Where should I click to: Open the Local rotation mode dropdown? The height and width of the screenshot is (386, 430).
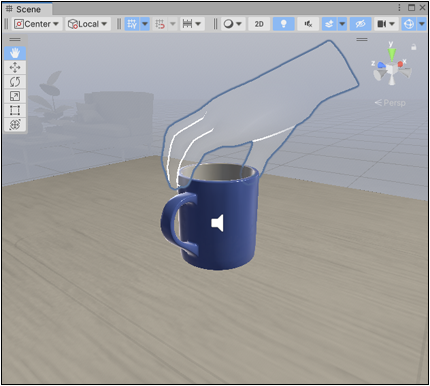tap(88, 24)
